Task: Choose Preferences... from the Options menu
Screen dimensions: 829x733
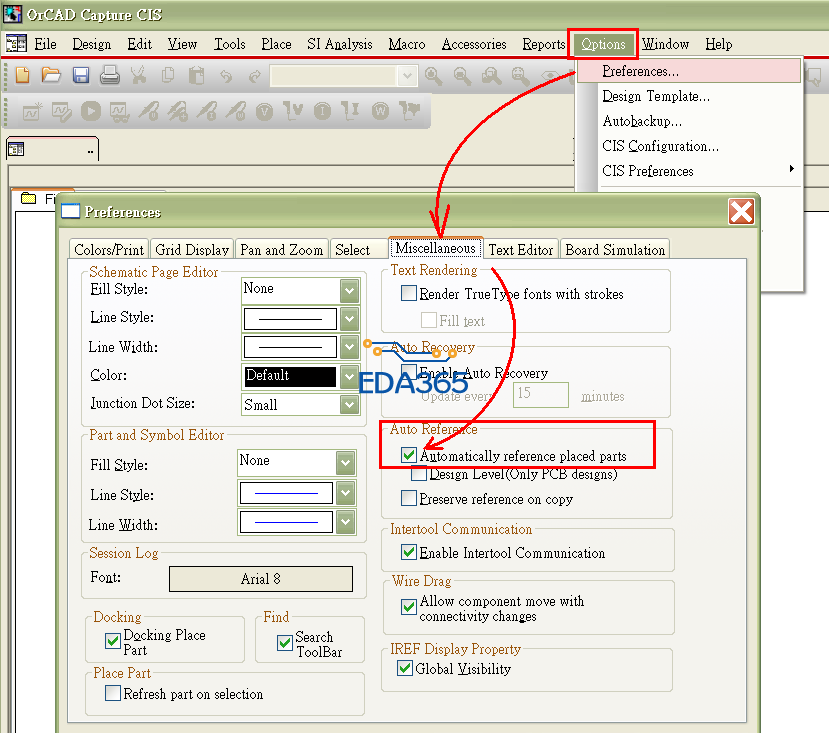Action: coord(689,71)
